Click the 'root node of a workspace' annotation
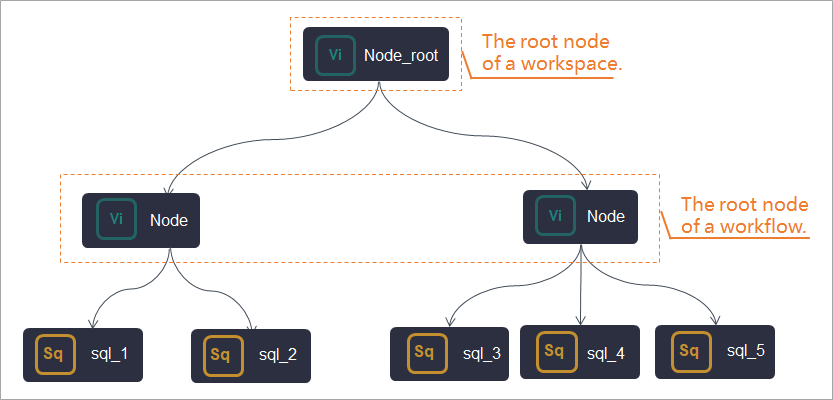 551,53
